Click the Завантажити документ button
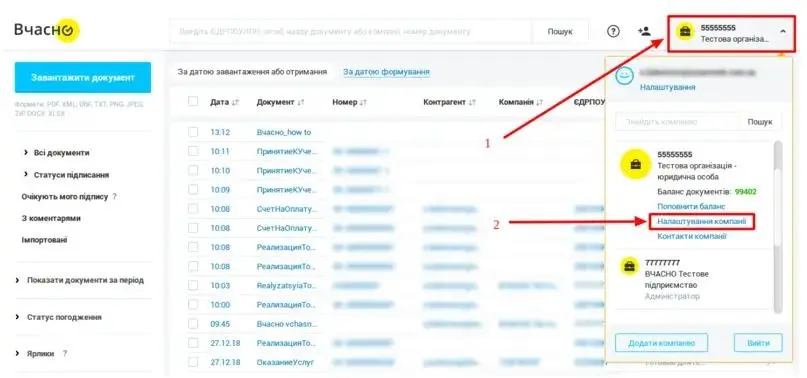The width and height of the screenshot is (807, 378). click(83, 78)
